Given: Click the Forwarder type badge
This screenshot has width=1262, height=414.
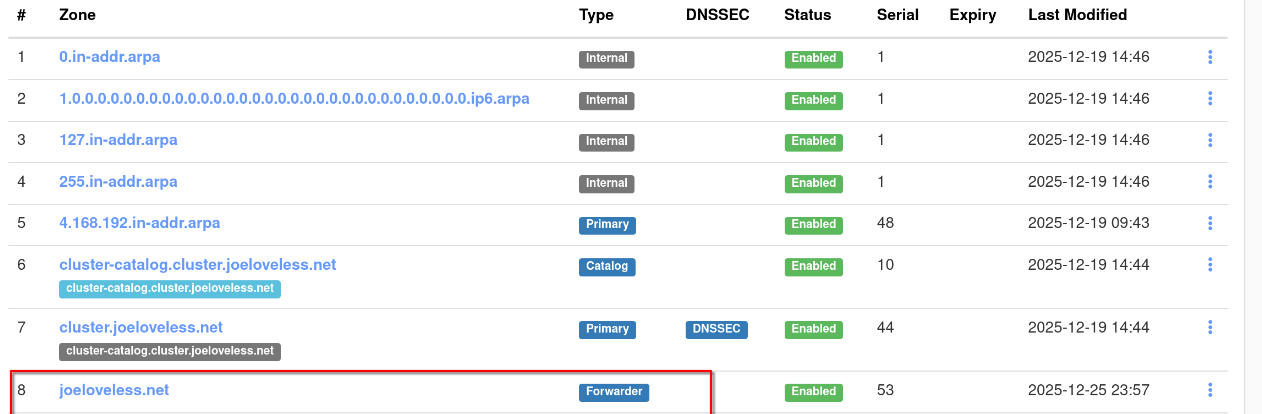Looking at the screenshot, I should coord(613,392).
